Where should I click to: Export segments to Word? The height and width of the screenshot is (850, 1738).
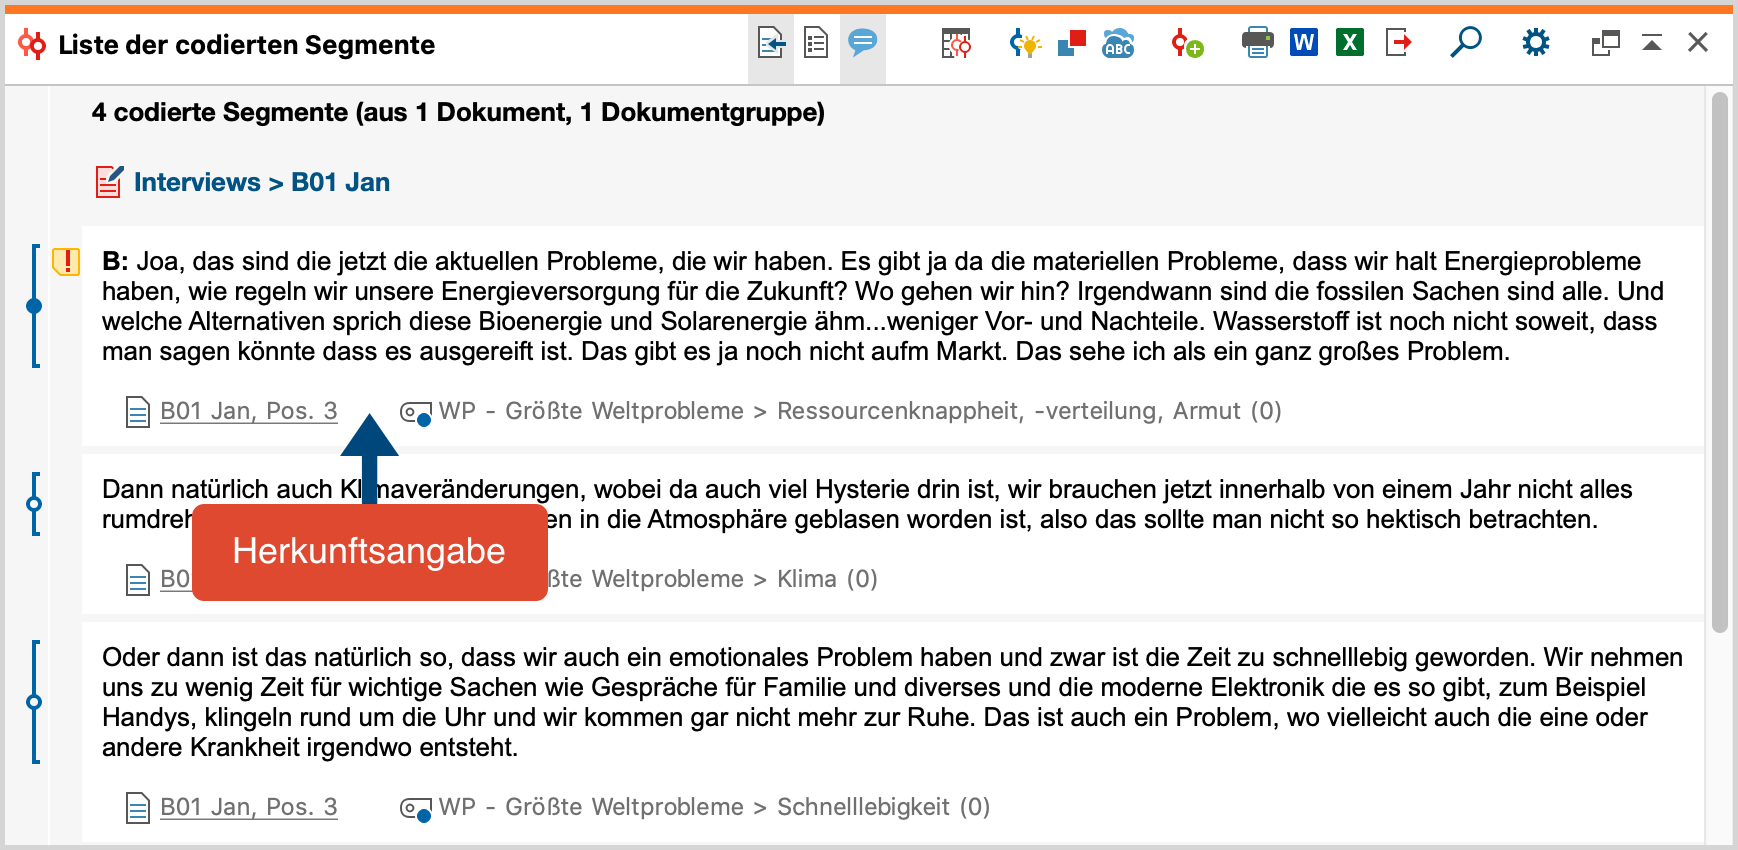point(1304,43)
